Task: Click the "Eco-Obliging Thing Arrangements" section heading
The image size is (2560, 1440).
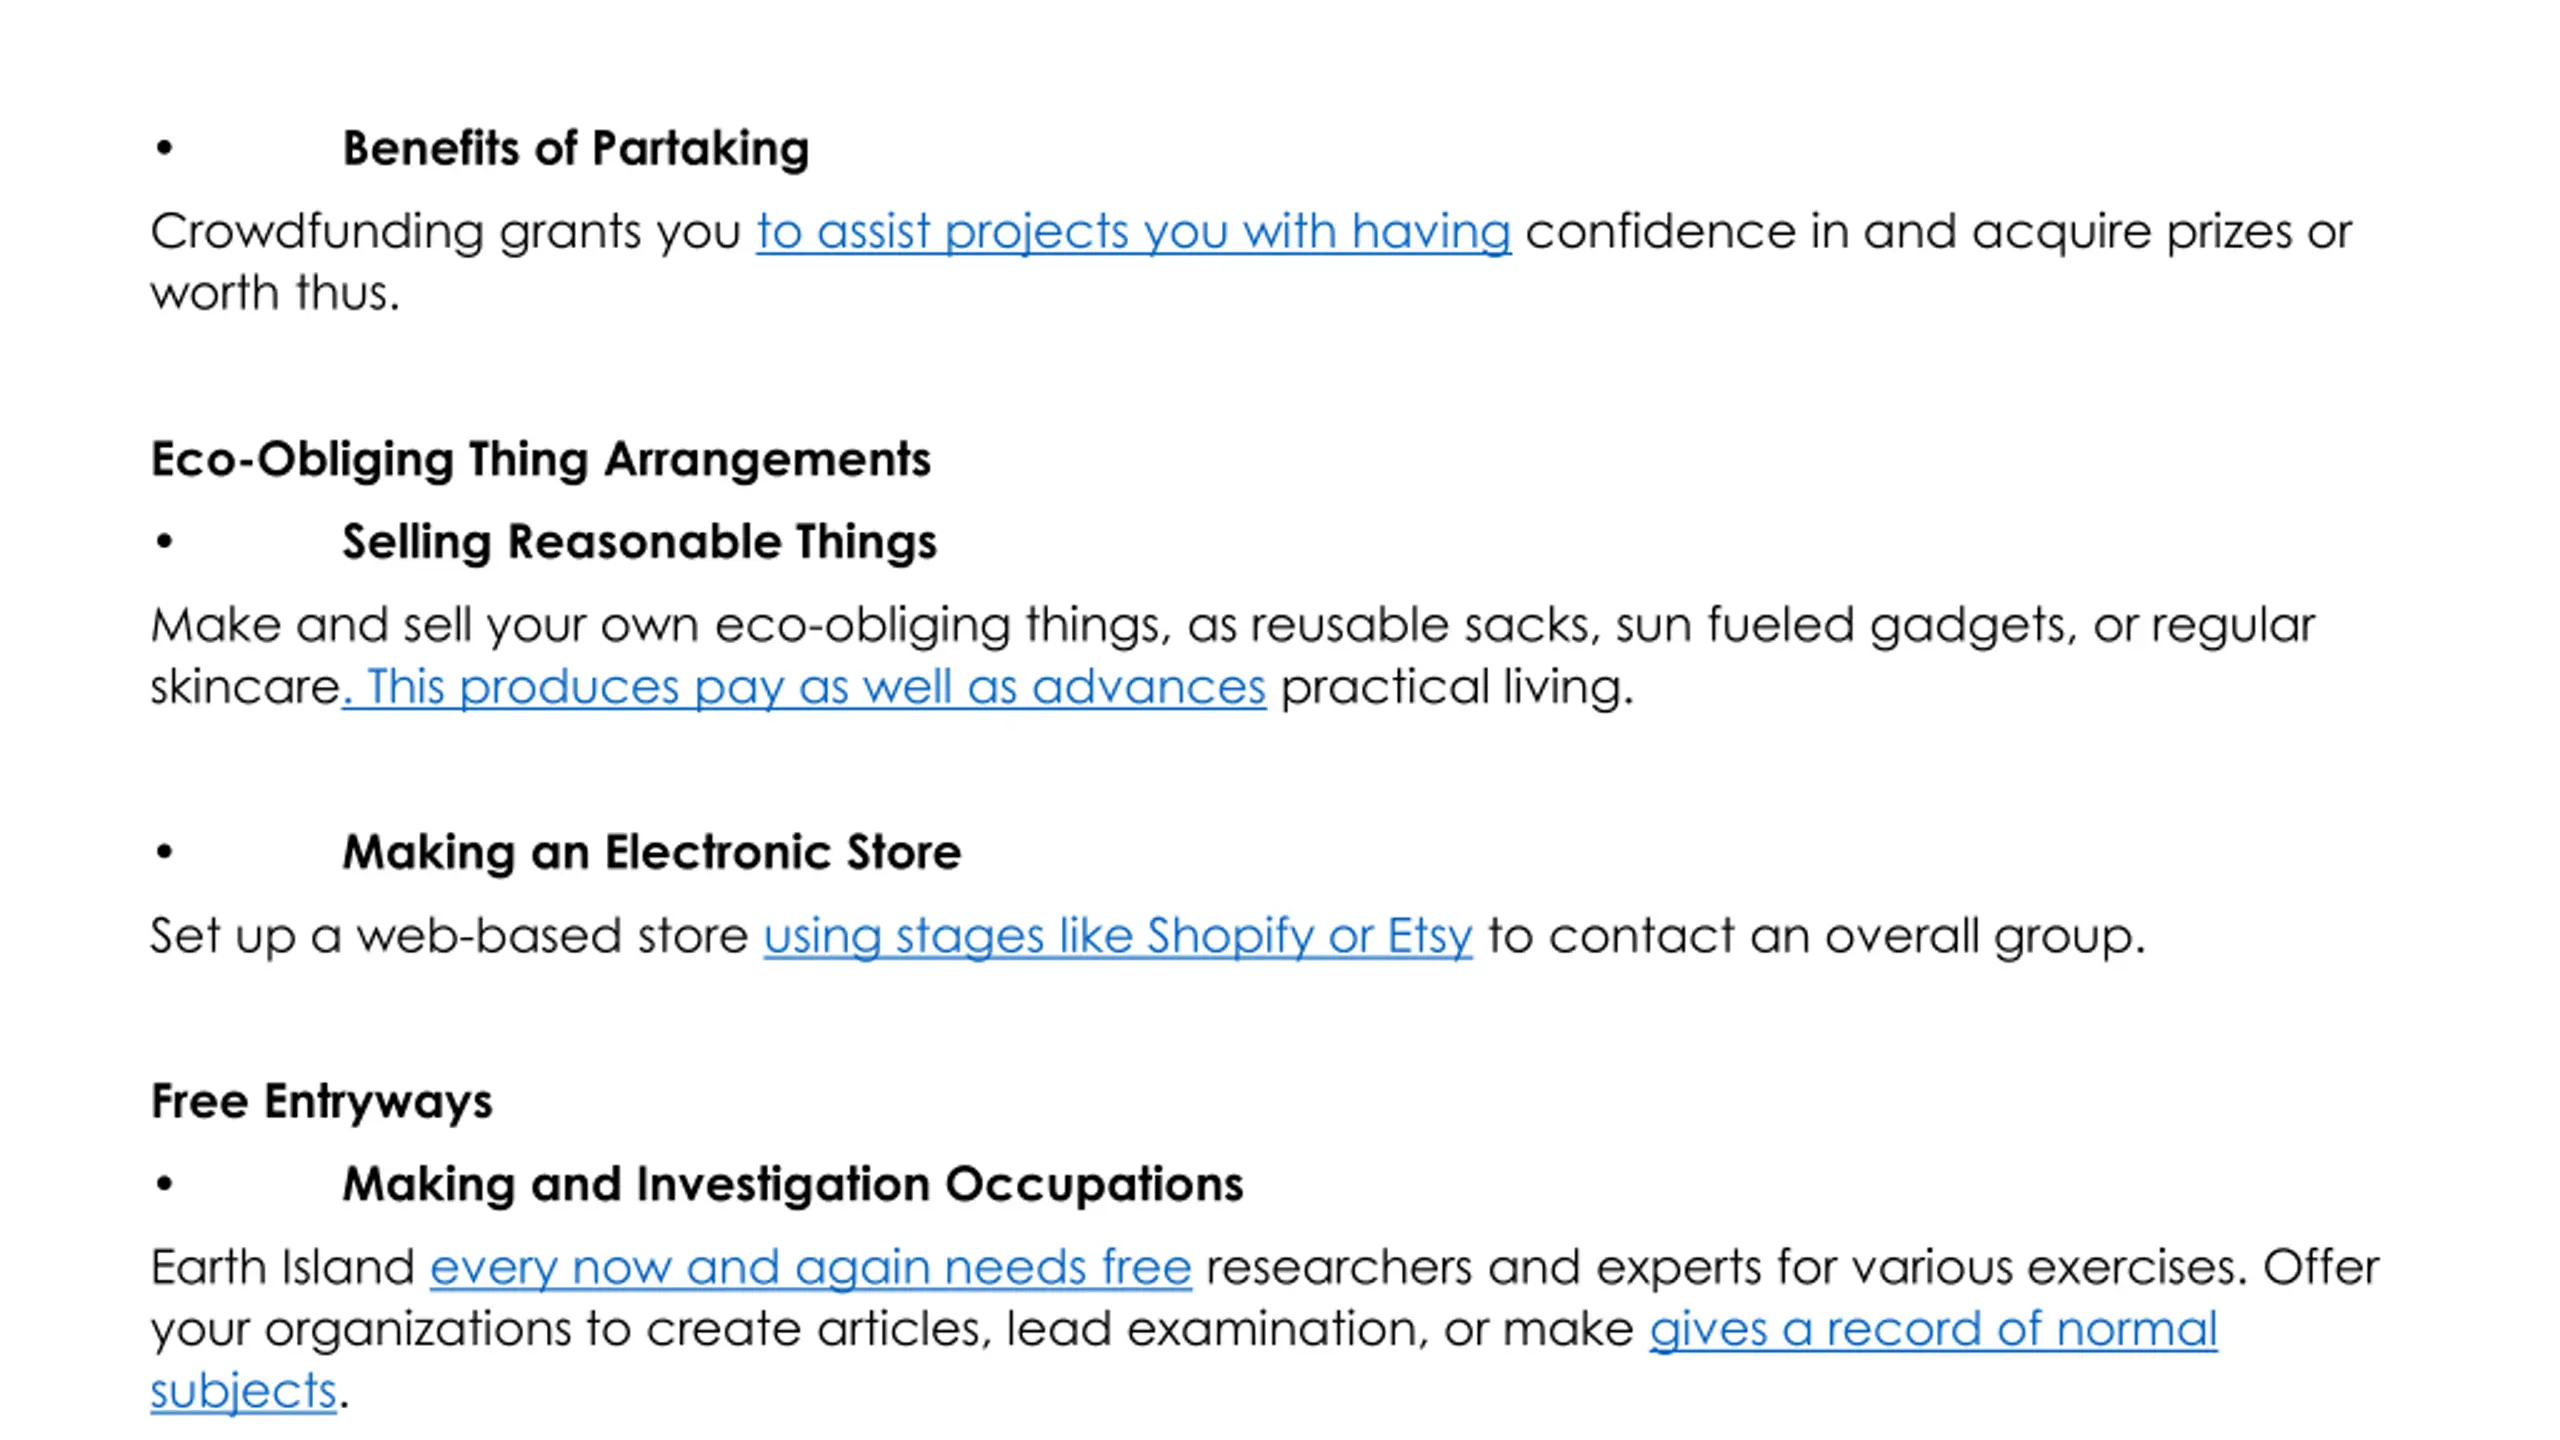Action: [x=540, y=460]
